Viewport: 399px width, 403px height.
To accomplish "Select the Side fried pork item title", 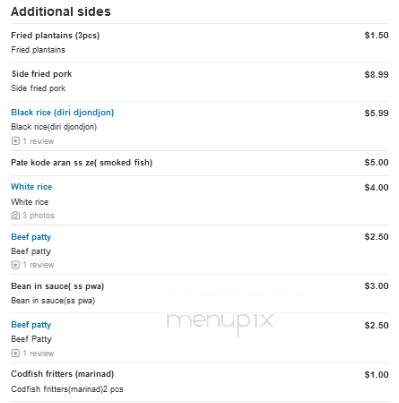I will [x=41, y=74].
